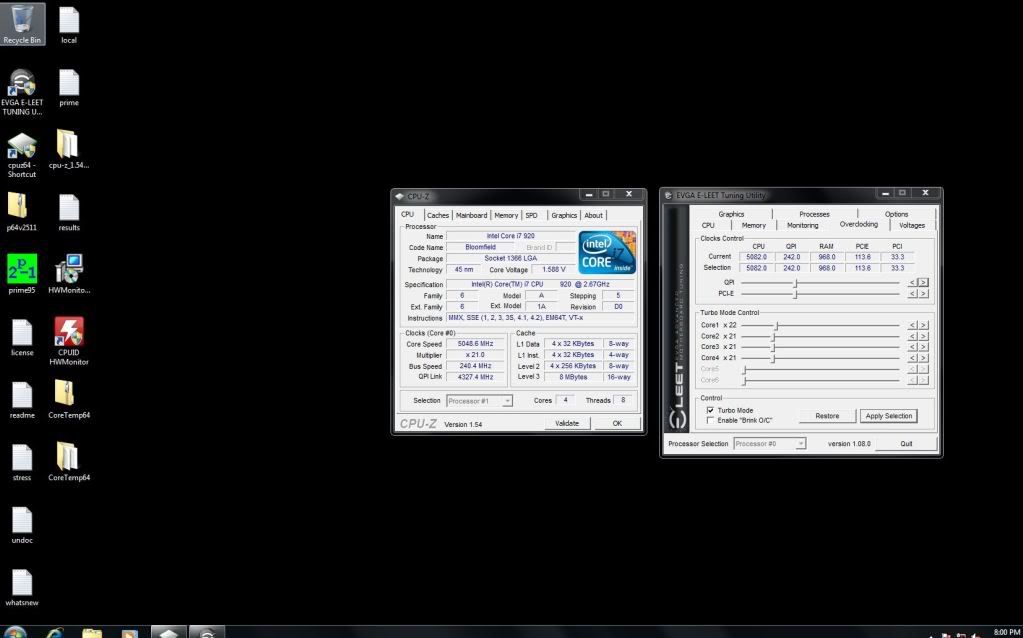Switch to CPU-Z Caches tab
1023x638 pixels.
[438, 215]
